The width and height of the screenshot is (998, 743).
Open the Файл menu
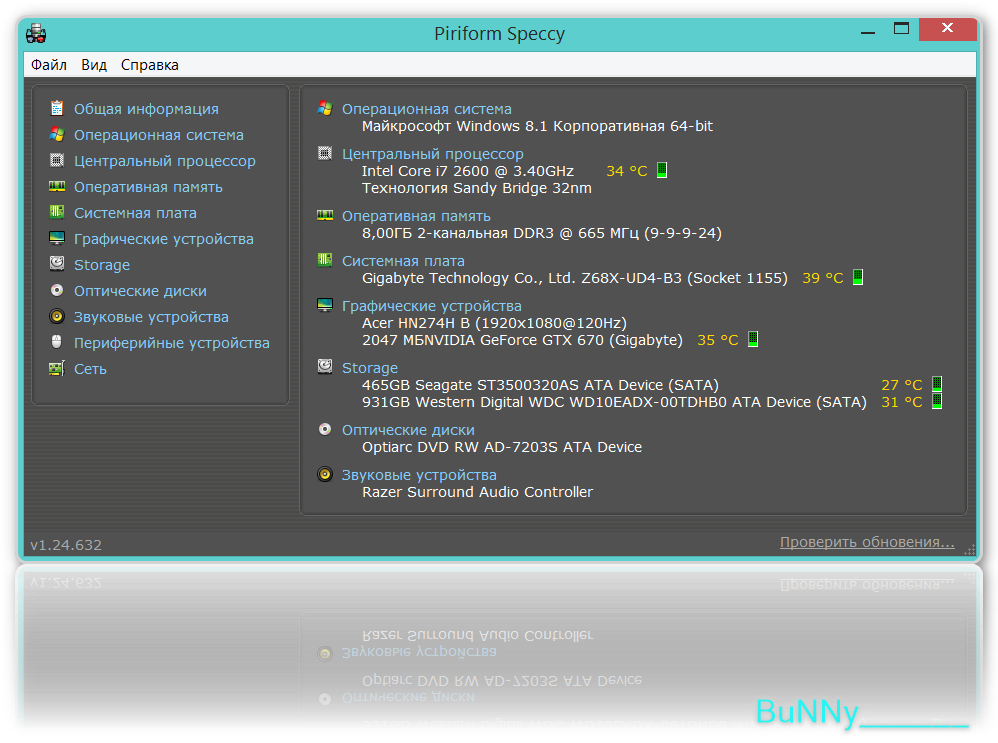49,65
